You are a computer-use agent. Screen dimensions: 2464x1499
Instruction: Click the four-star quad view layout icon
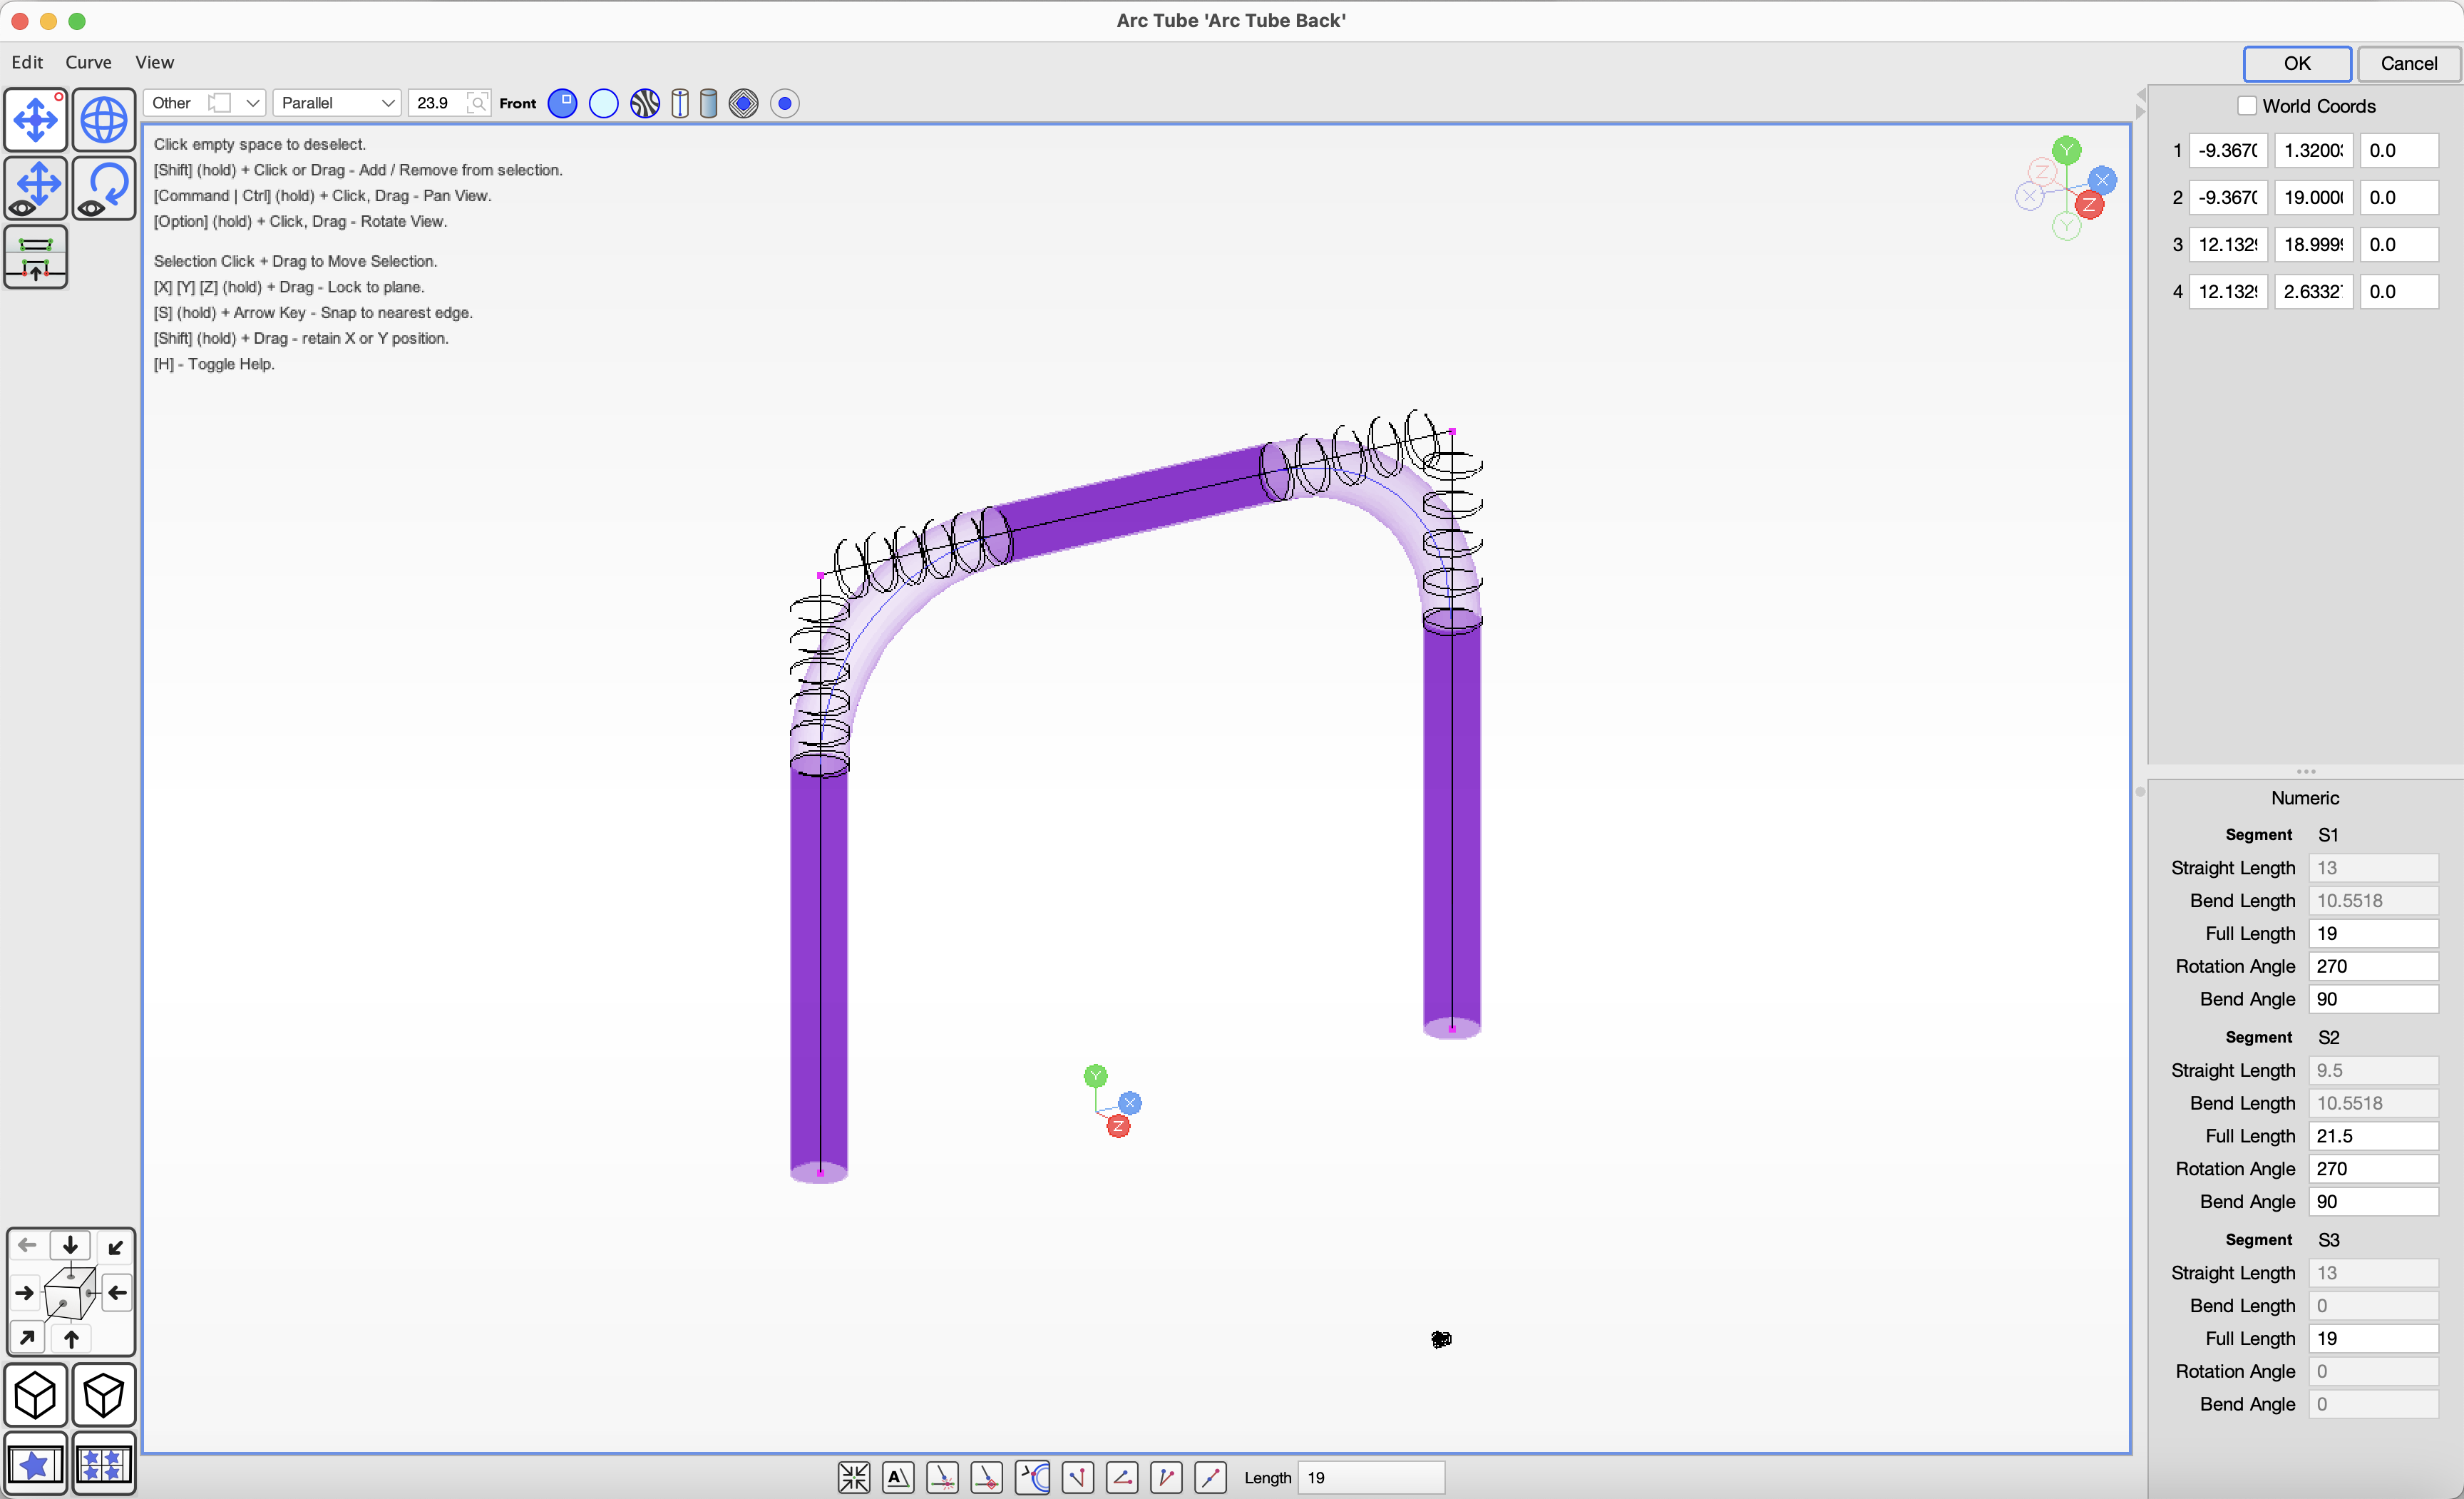pos(104,1465)
